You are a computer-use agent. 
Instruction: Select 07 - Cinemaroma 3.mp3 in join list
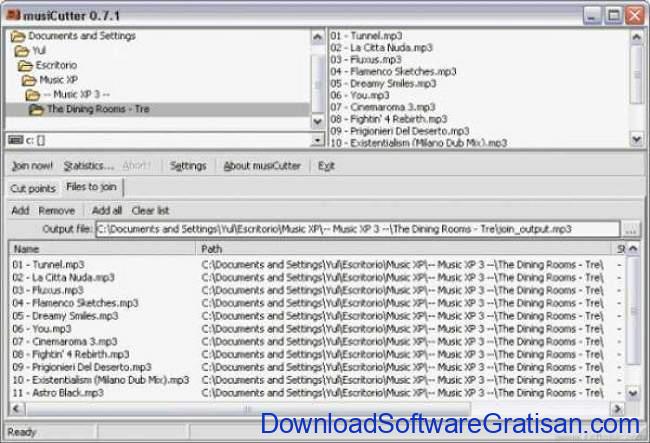coord(65,341)
